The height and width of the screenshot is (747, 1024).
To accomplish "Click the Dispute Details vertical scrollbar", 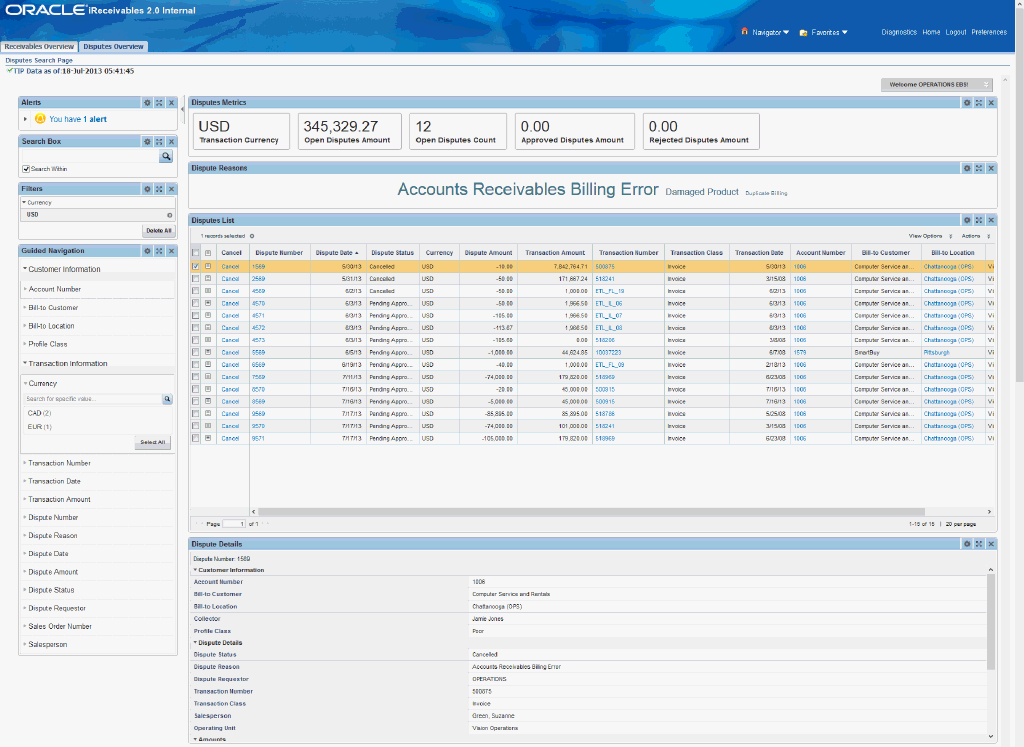I will pyautogui.click(x=991, y=620).
